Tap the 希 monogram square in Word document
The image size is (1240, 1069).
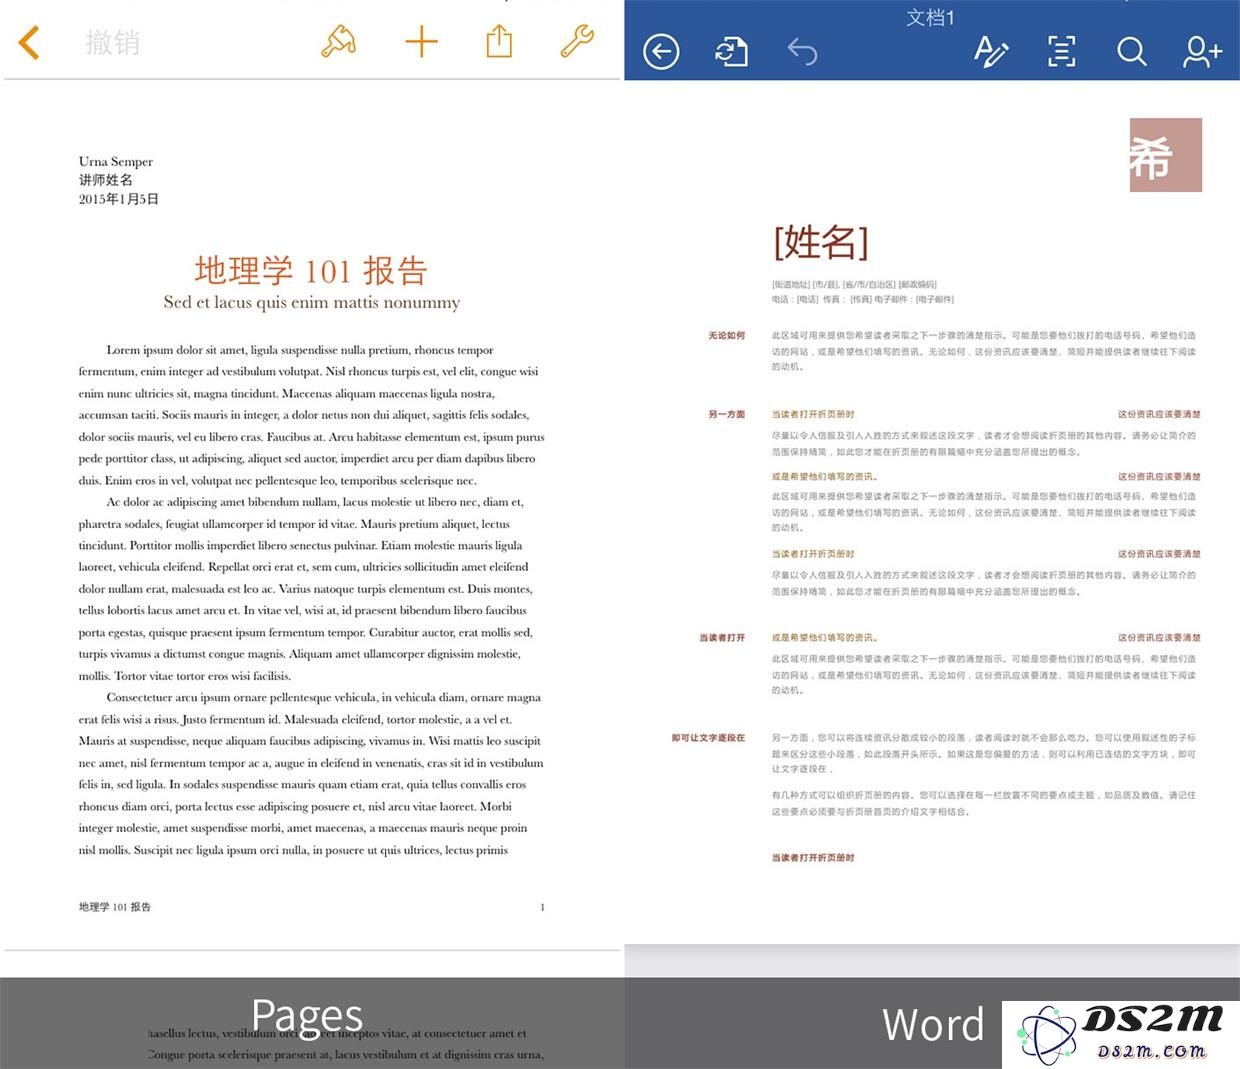1166,155
